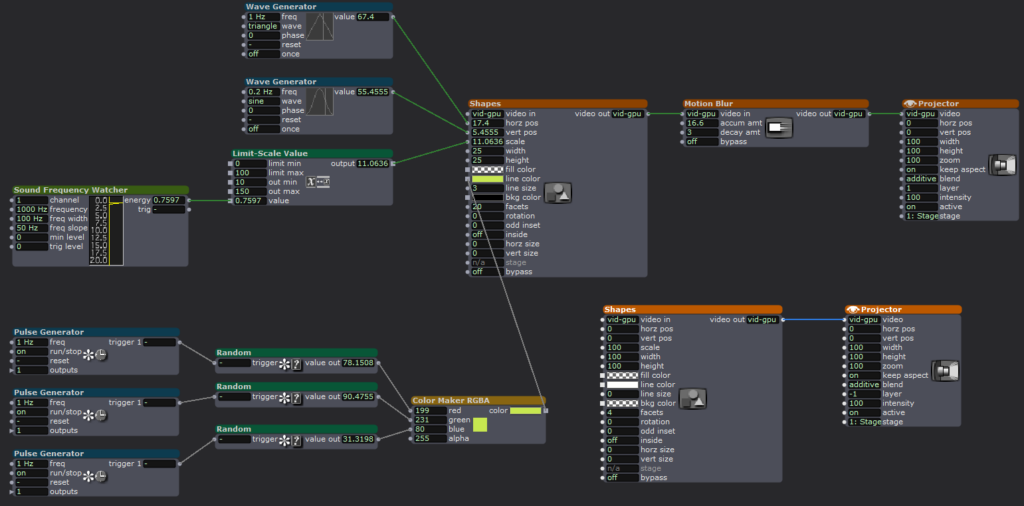Toggle run/stop on the bottom Pulse Generator
Viewport: 1024px width, 506px height.
30,473
